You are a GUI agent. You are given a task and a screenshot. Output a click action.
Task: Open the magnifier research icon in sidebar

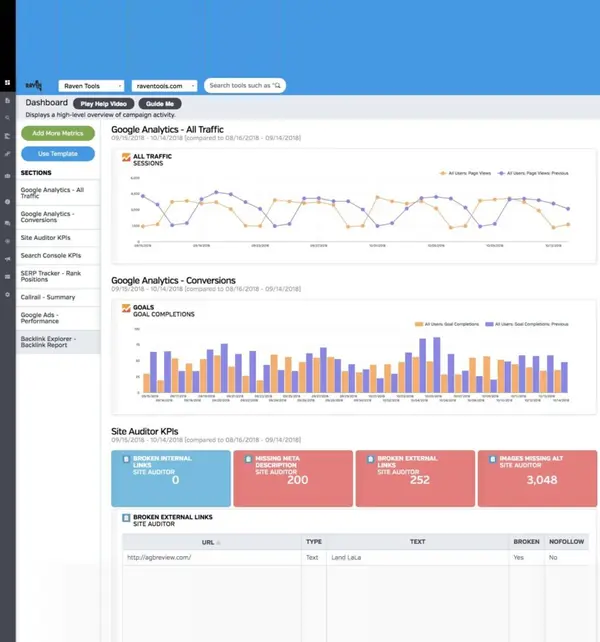pyautogui.click(x=7, y=118)
